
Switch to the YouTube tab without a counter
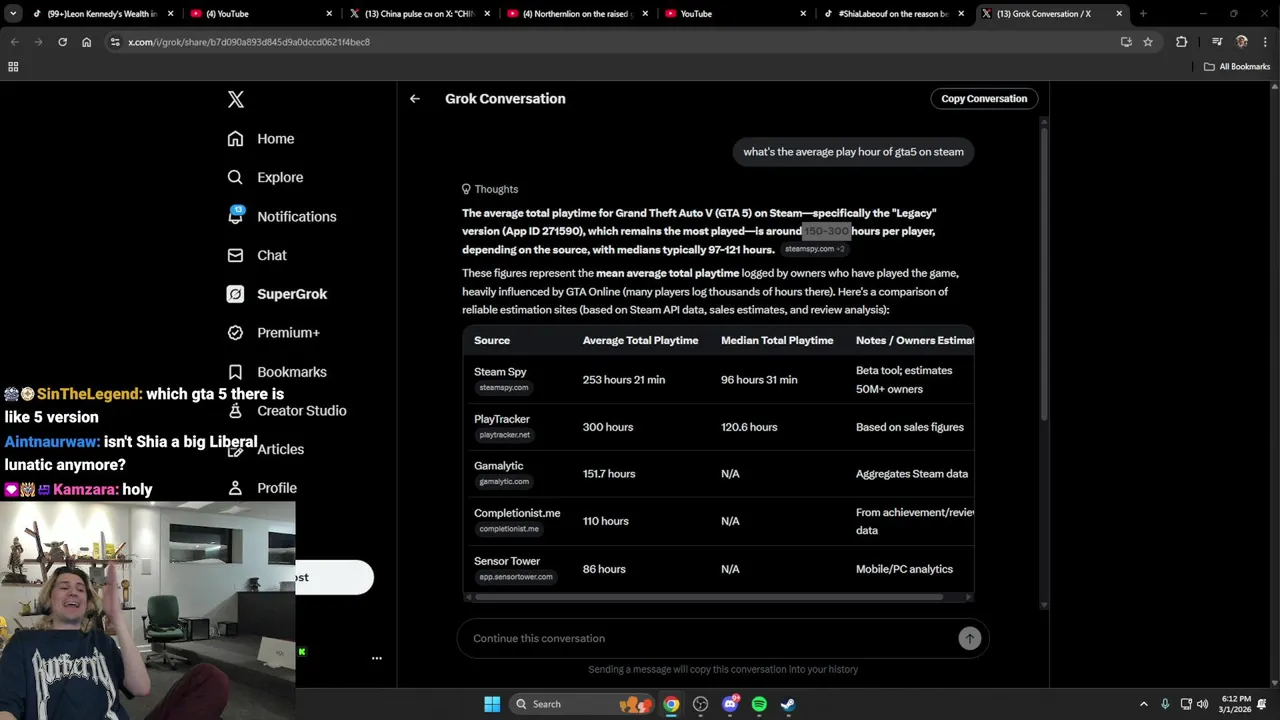(737, 14)
